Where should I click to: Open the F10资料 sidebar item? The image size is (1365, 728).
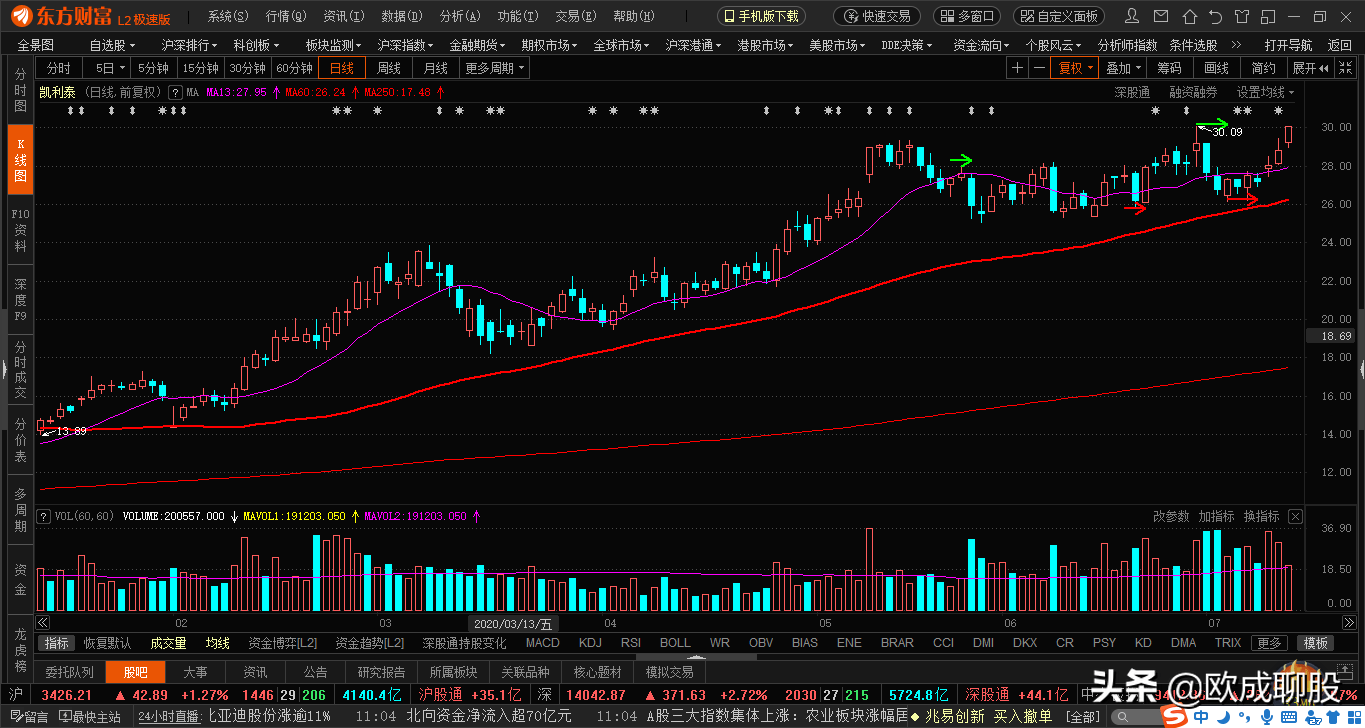(20, 229)
